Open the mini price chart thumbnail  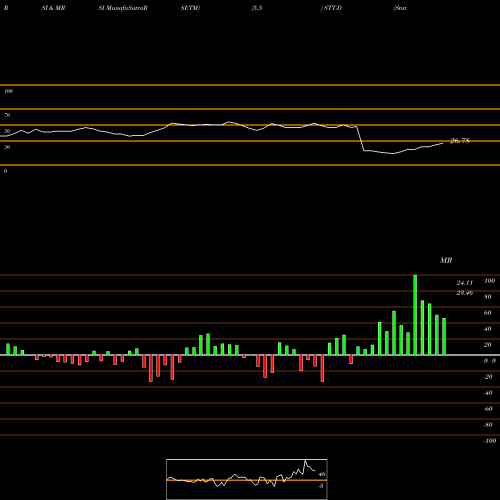247,479
